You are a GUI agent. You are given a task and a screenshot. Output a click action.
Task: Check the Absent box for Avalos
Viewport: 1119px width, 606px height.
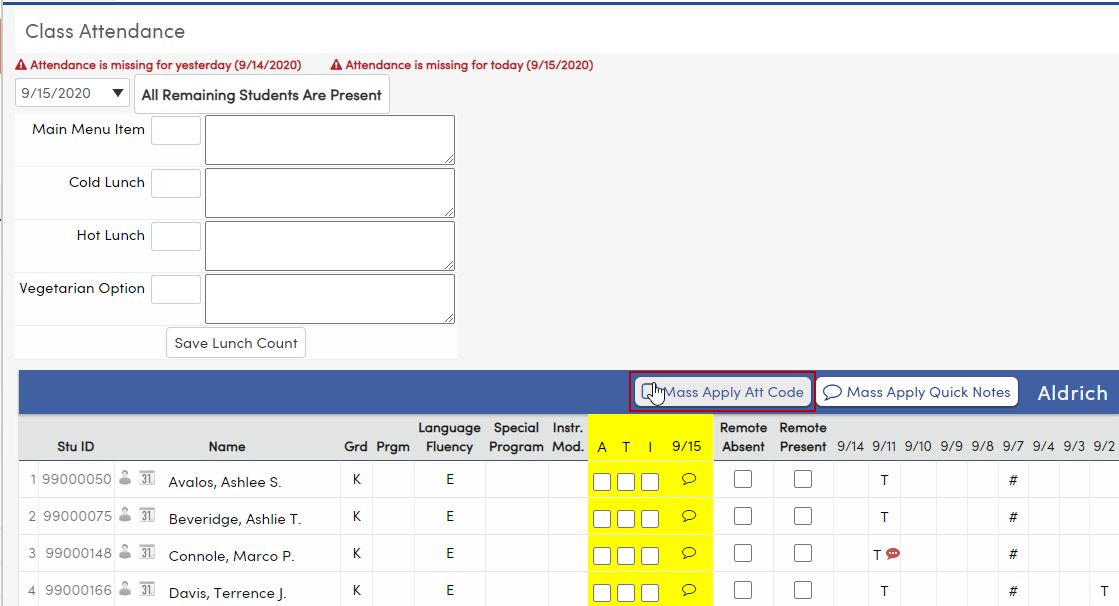click(601, 479)
